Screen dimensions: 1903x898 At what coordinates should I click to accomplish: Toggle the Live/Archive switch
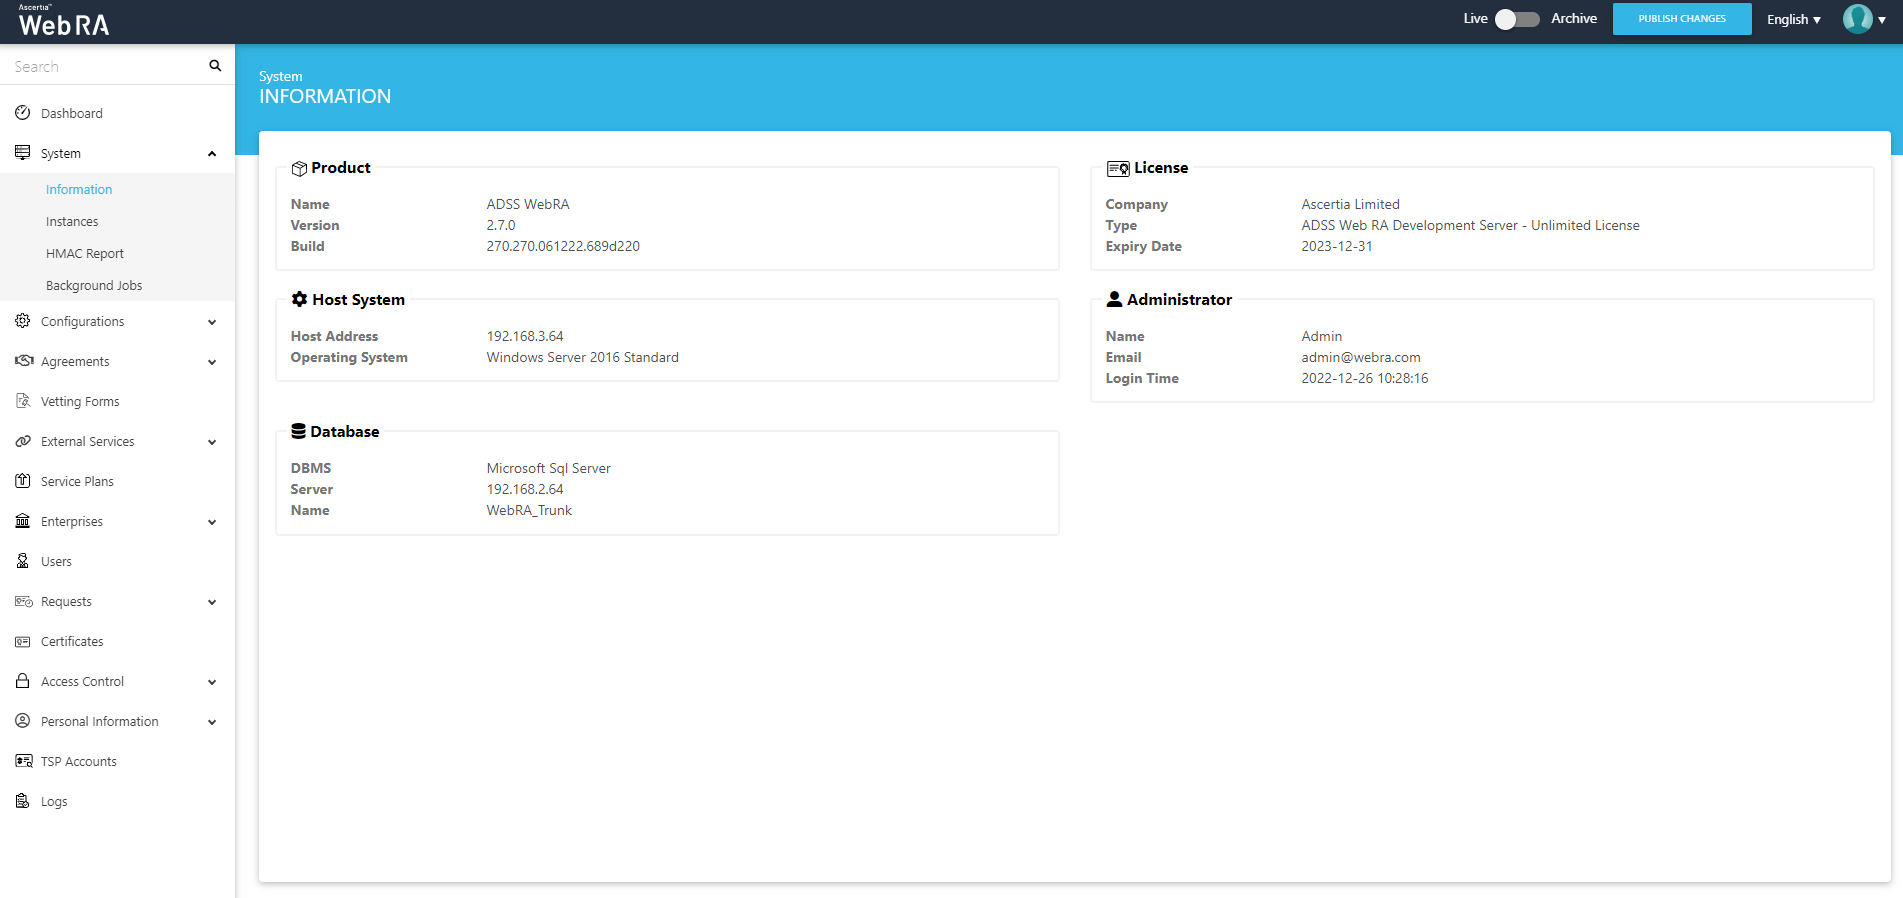pyautogui.click(x=1516, y=19)
